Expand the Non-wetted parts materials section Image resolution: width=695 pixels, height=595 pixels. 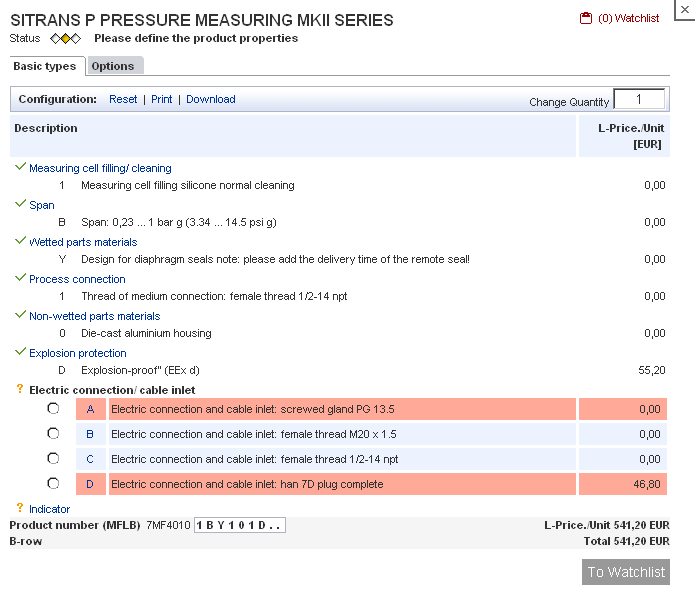point(94,316)
